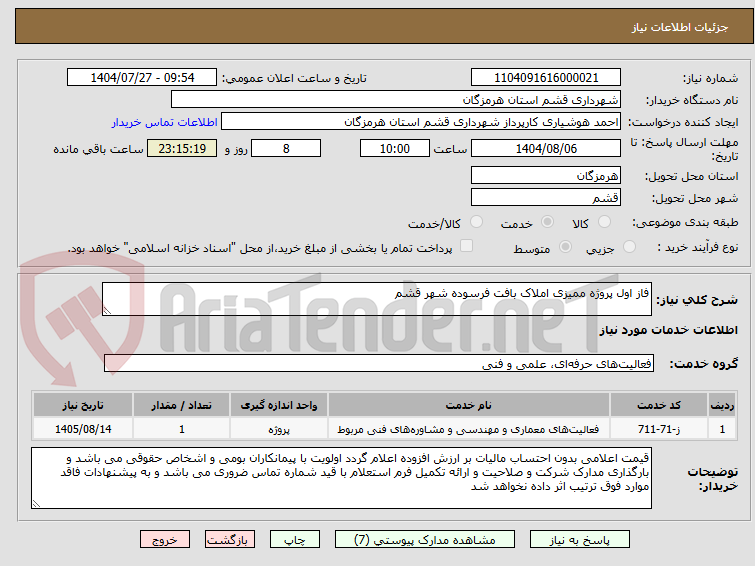
Task: Click the نوع فرآیند خرید label
Action: [698, 247]
